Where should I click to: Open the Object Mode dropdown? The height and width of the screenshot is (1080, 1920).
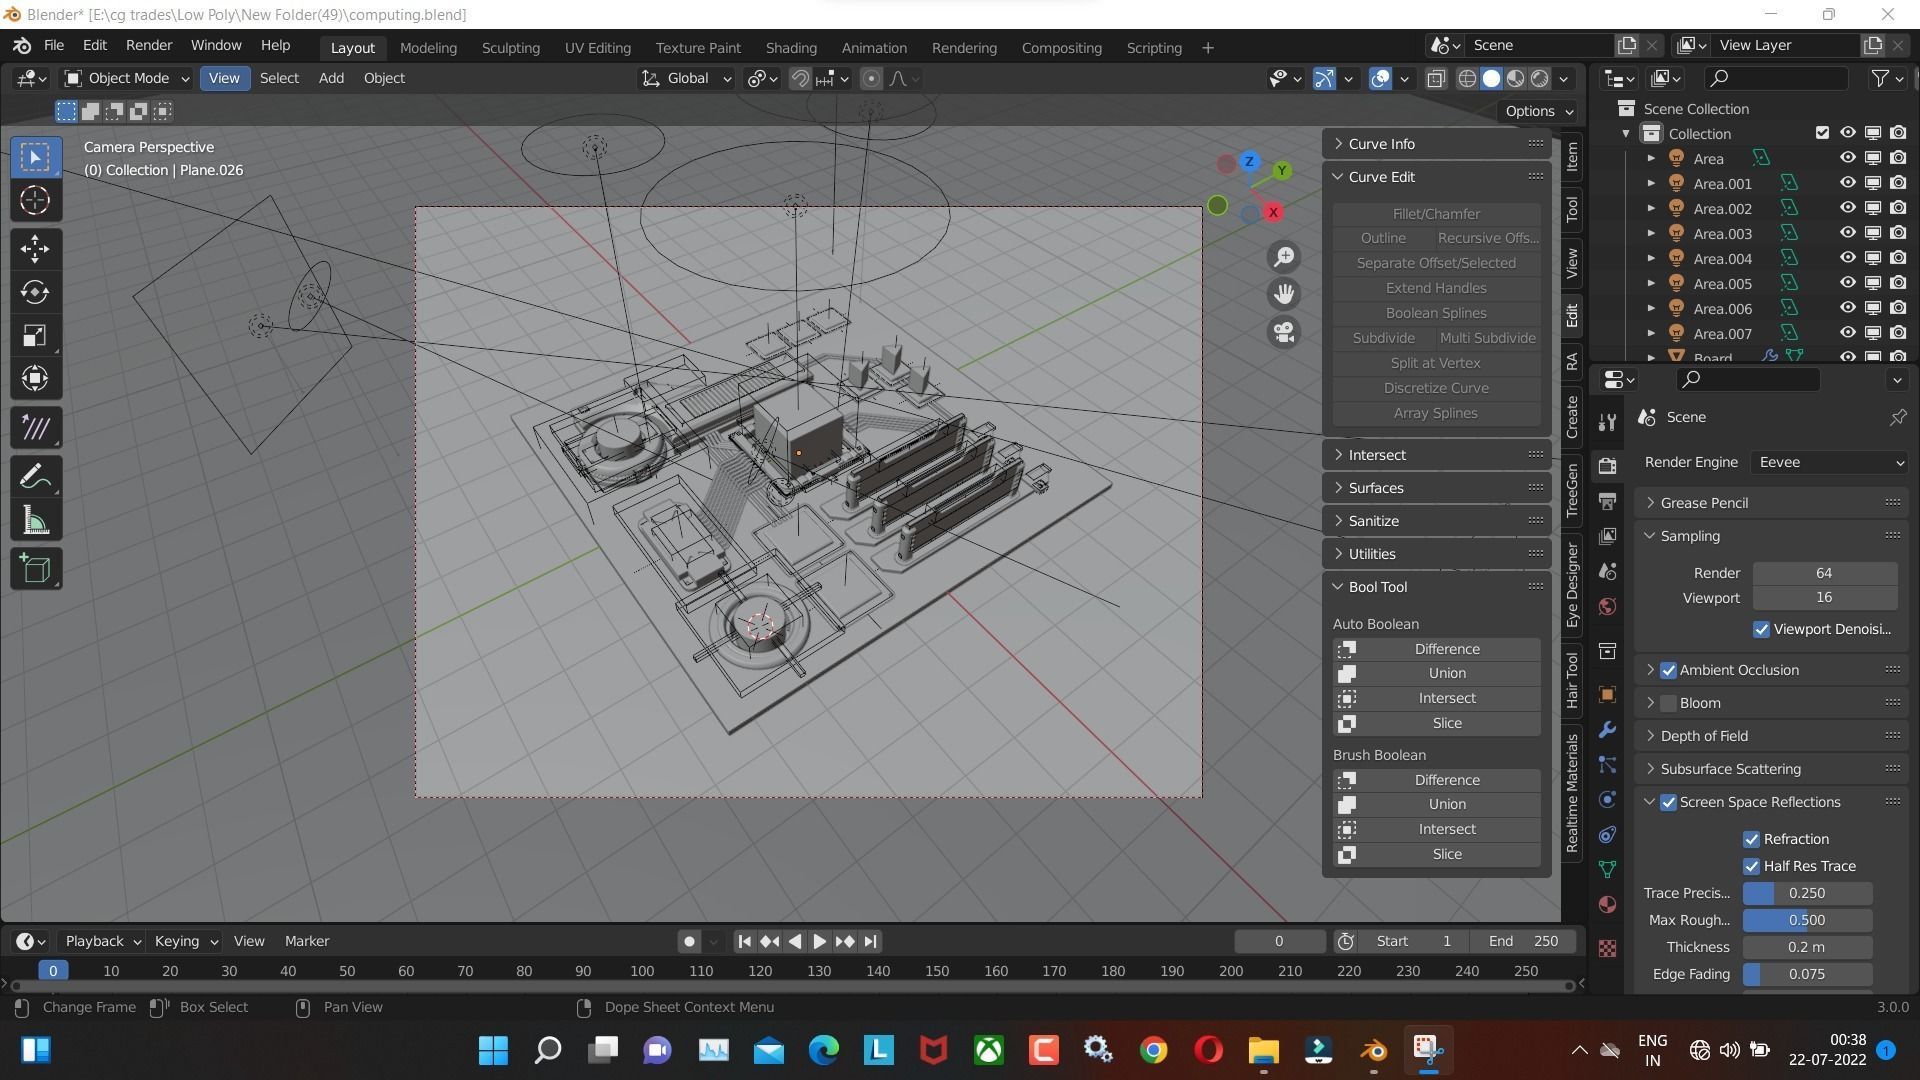tap(126, 78)
